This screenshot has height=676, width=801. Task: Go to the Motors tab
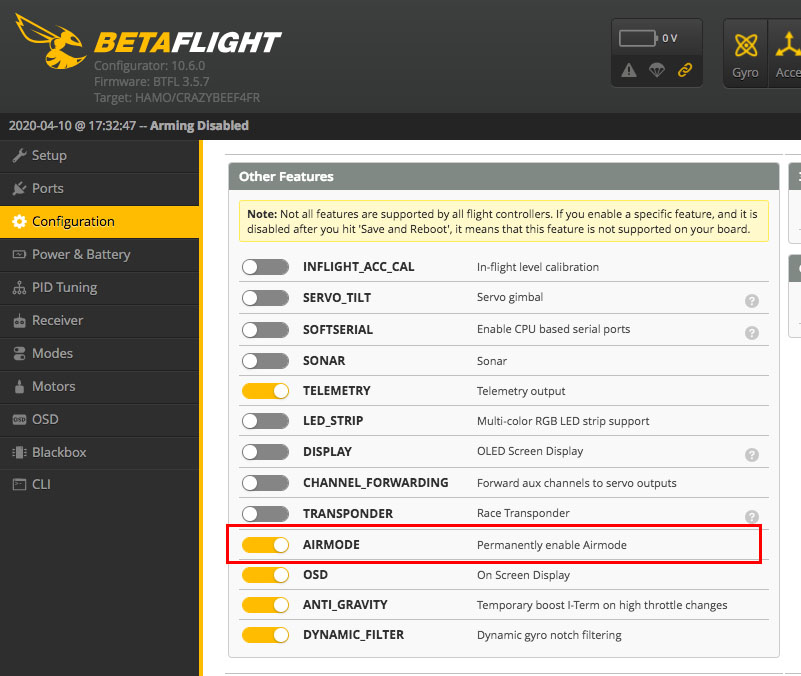tap(53, 386)
